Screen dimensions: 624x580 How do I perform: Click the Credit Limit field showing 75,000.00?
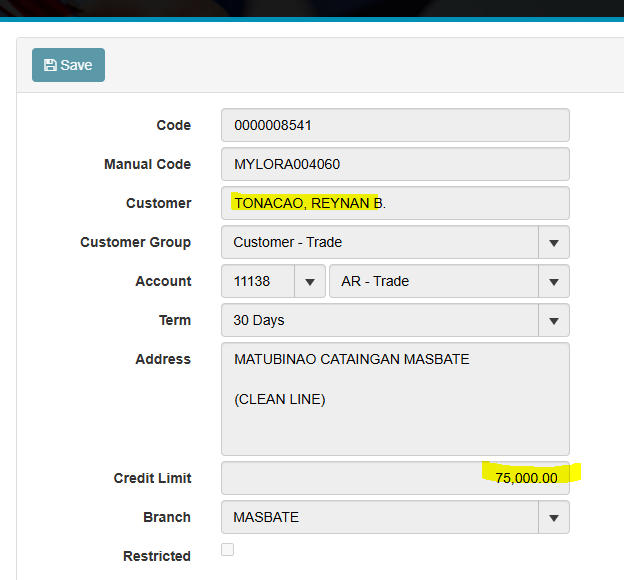(395, 478)
